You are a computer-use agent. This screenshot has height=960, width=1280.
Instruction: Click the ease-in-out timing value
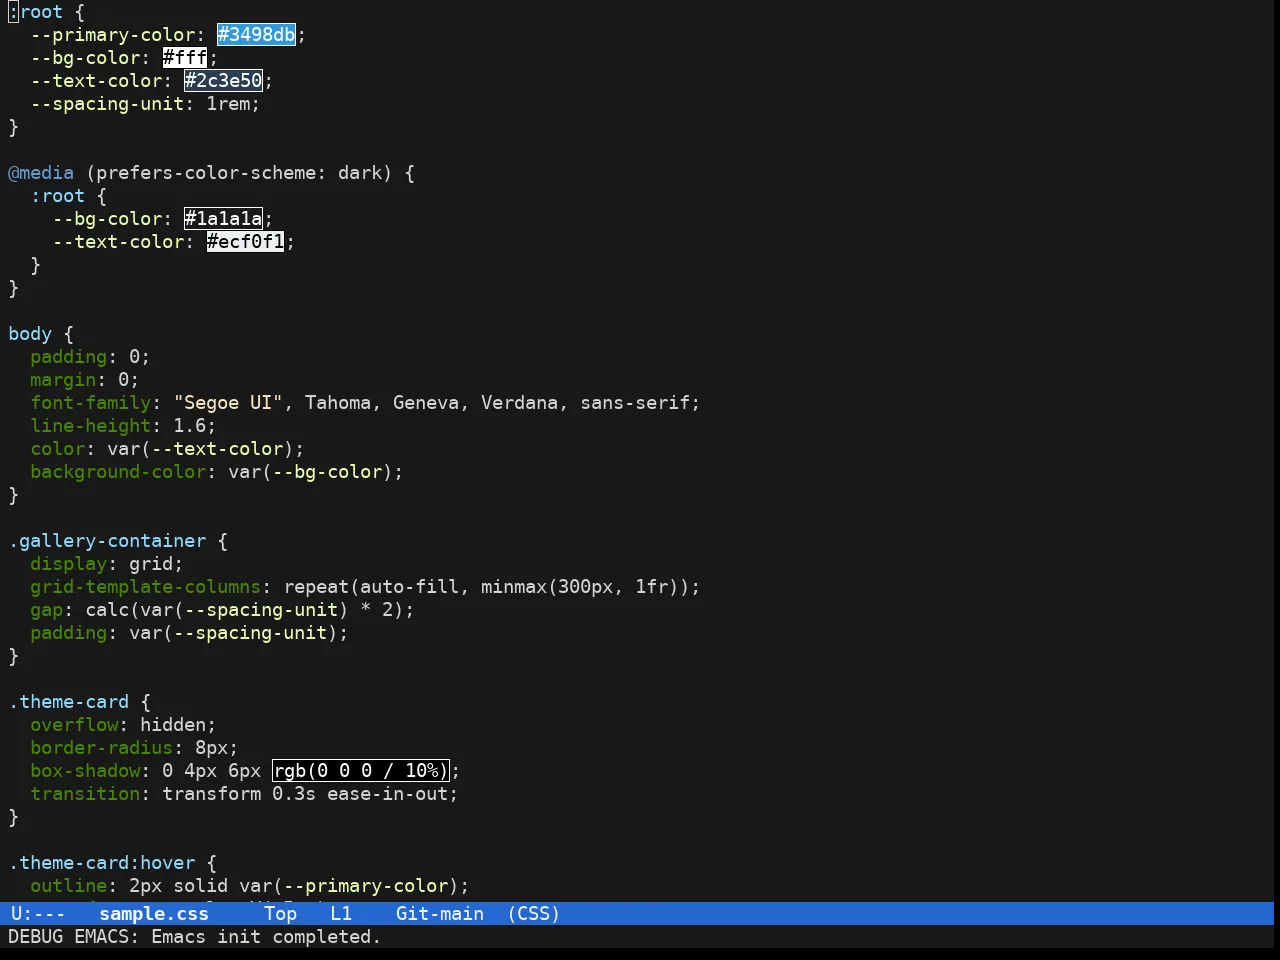(x=388, y=794)
